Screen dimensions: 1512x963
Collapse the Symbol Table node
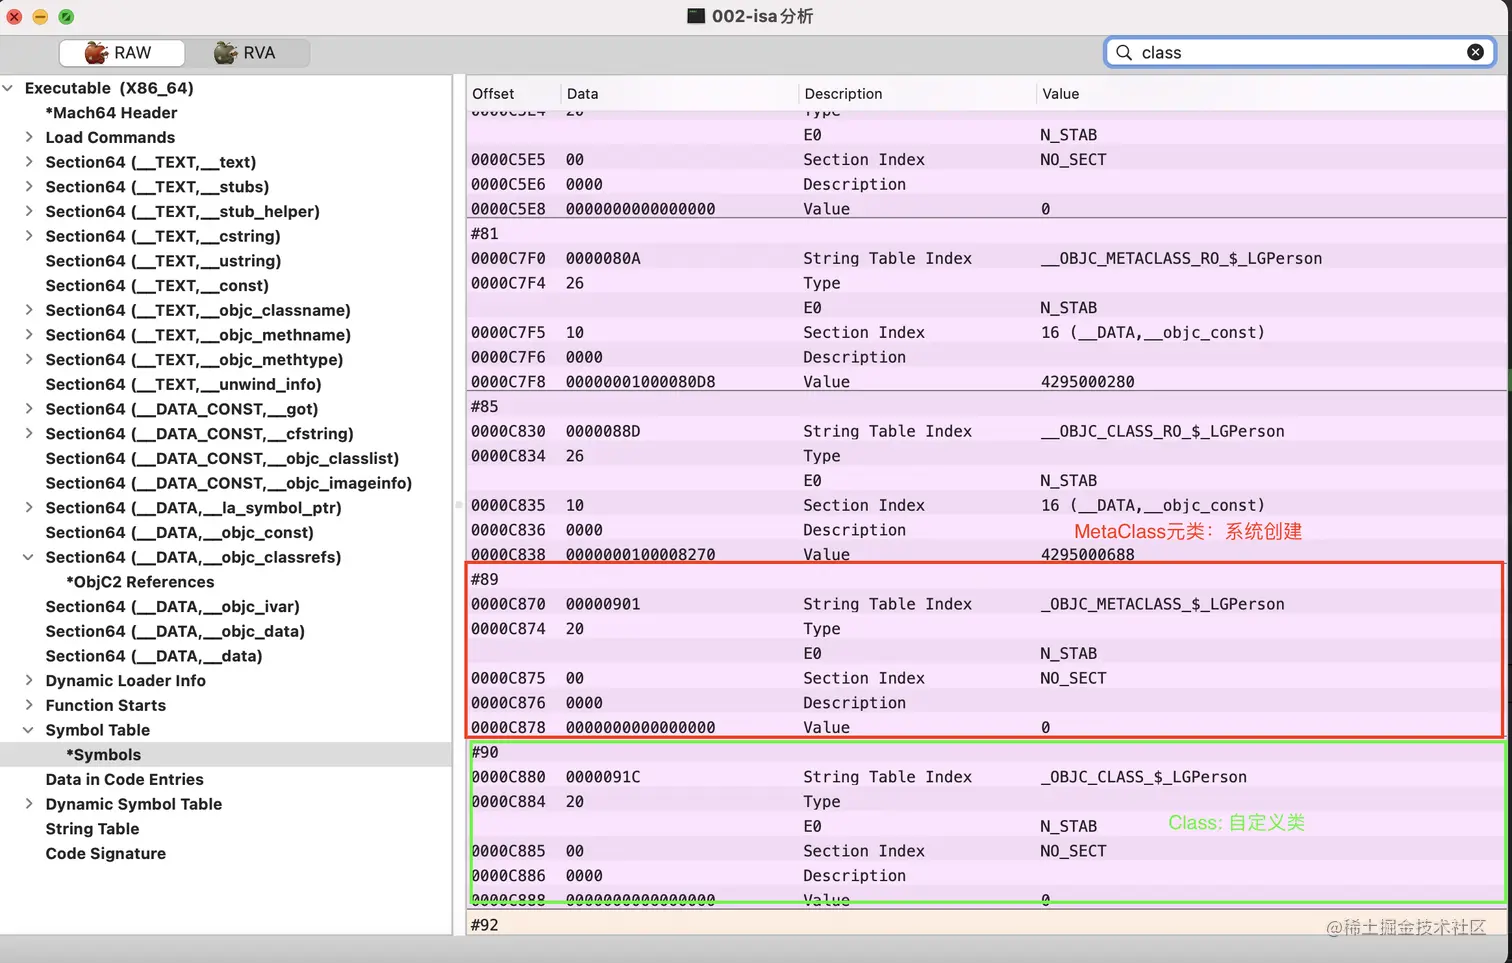(29, 730)
